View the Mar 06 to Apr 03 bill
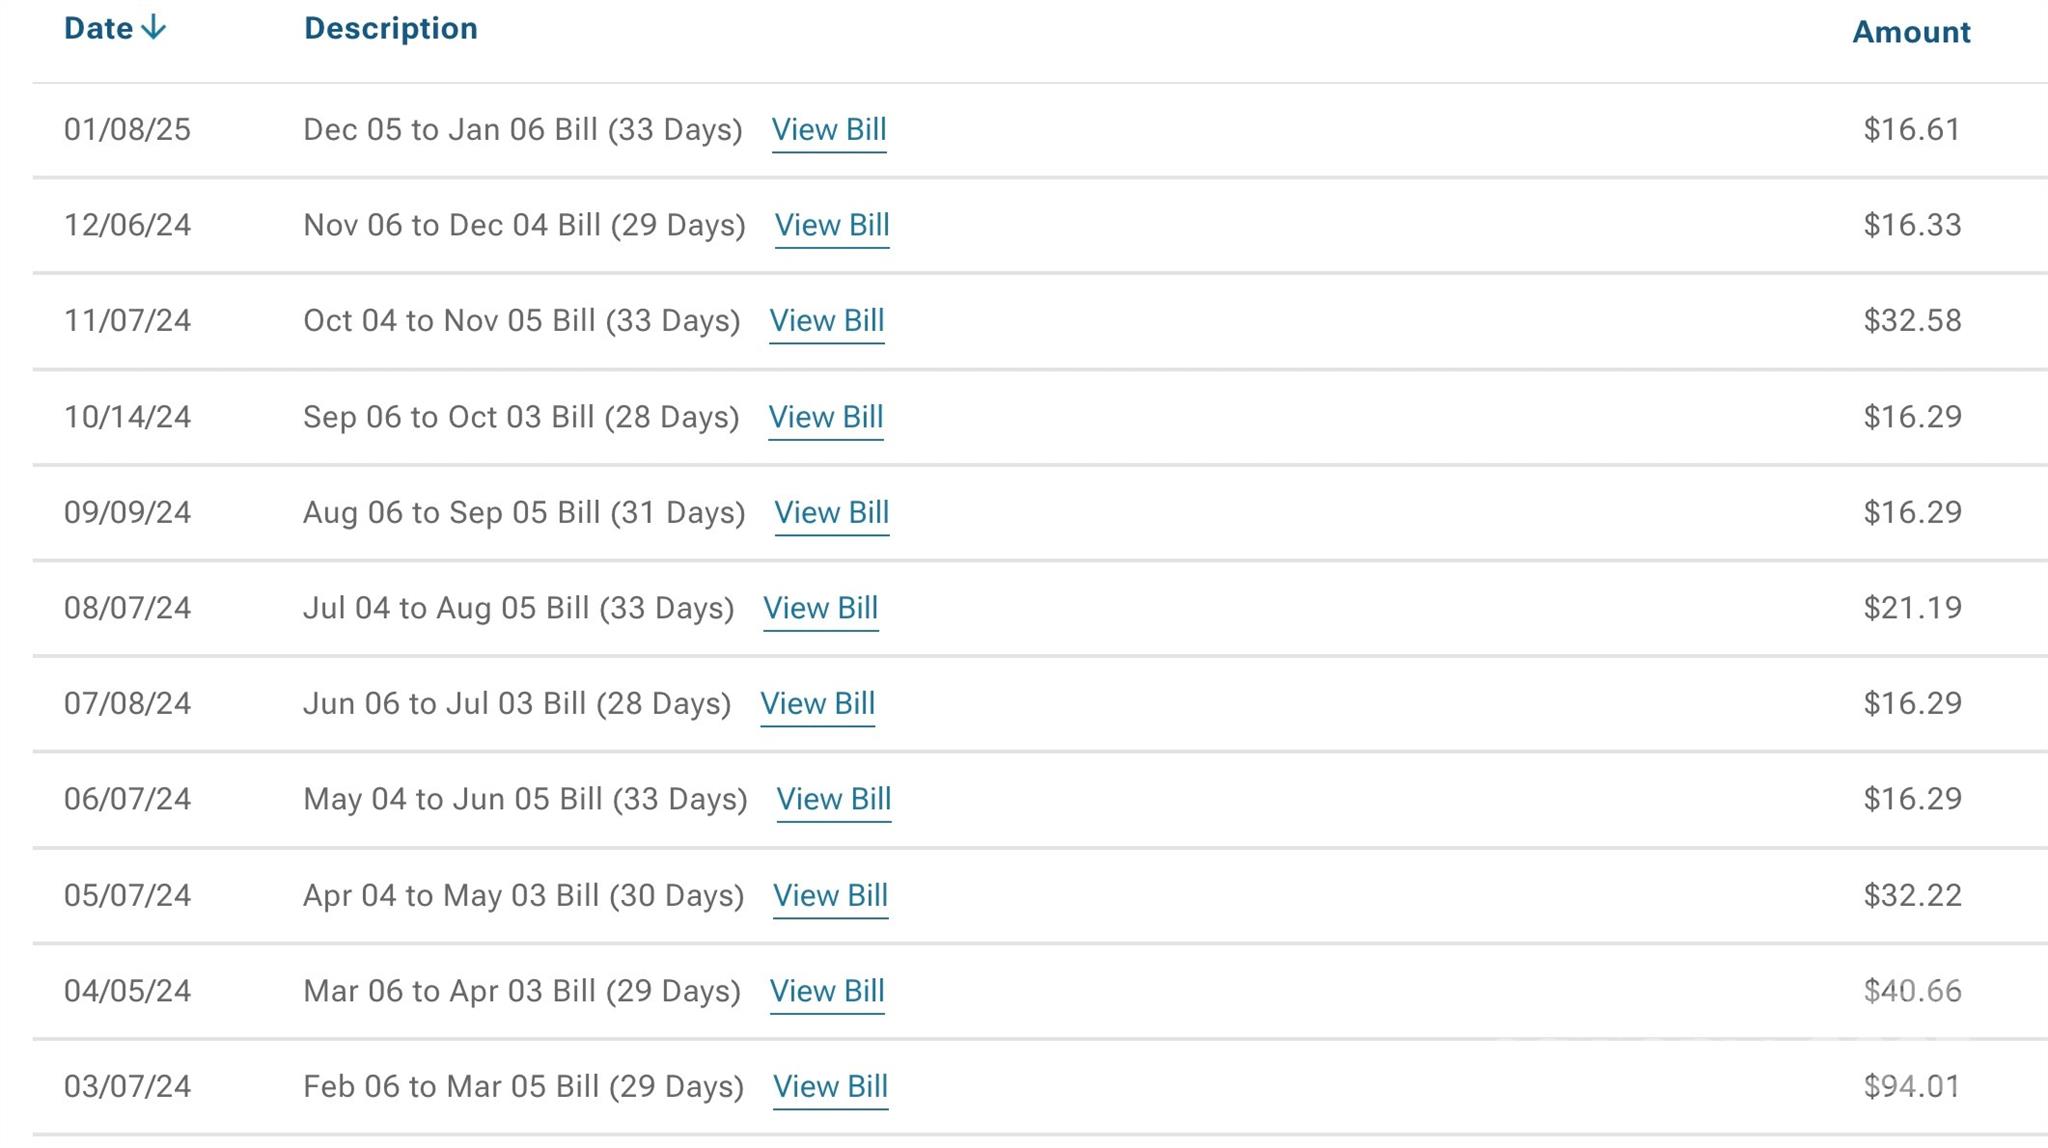This screenshot has width=2048, height=1148. coord(826,991)
